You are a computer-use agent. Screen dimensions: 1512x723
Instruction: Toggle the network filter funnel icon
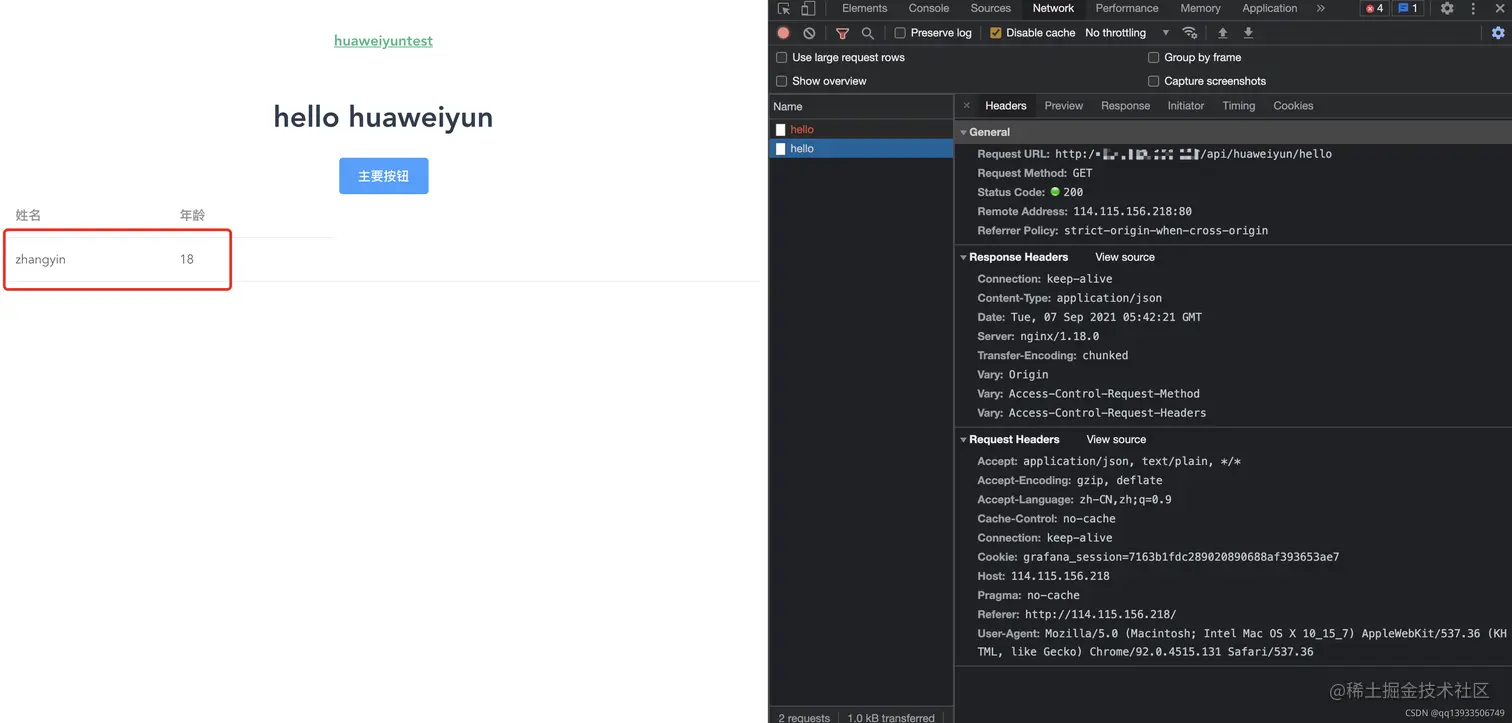coord(842,33)
